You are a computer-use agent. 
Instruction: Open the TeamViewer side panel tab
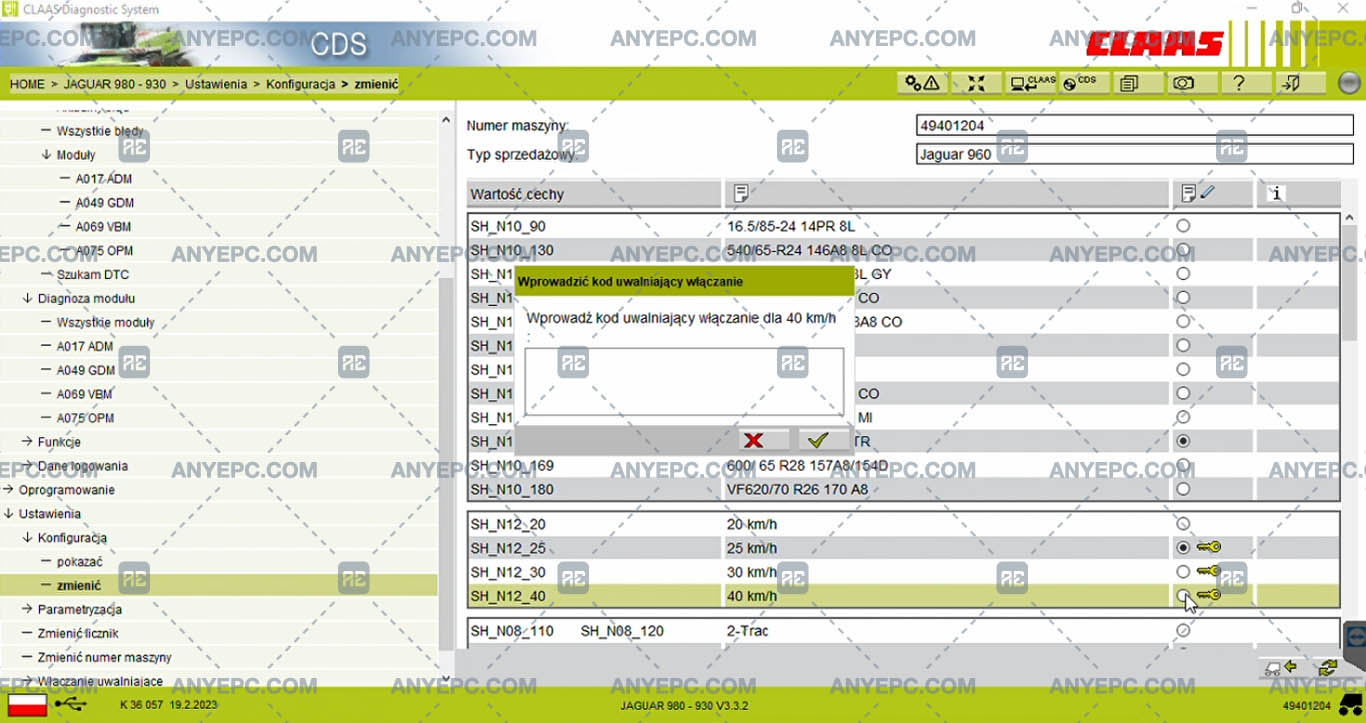[x=1355, y=635]
